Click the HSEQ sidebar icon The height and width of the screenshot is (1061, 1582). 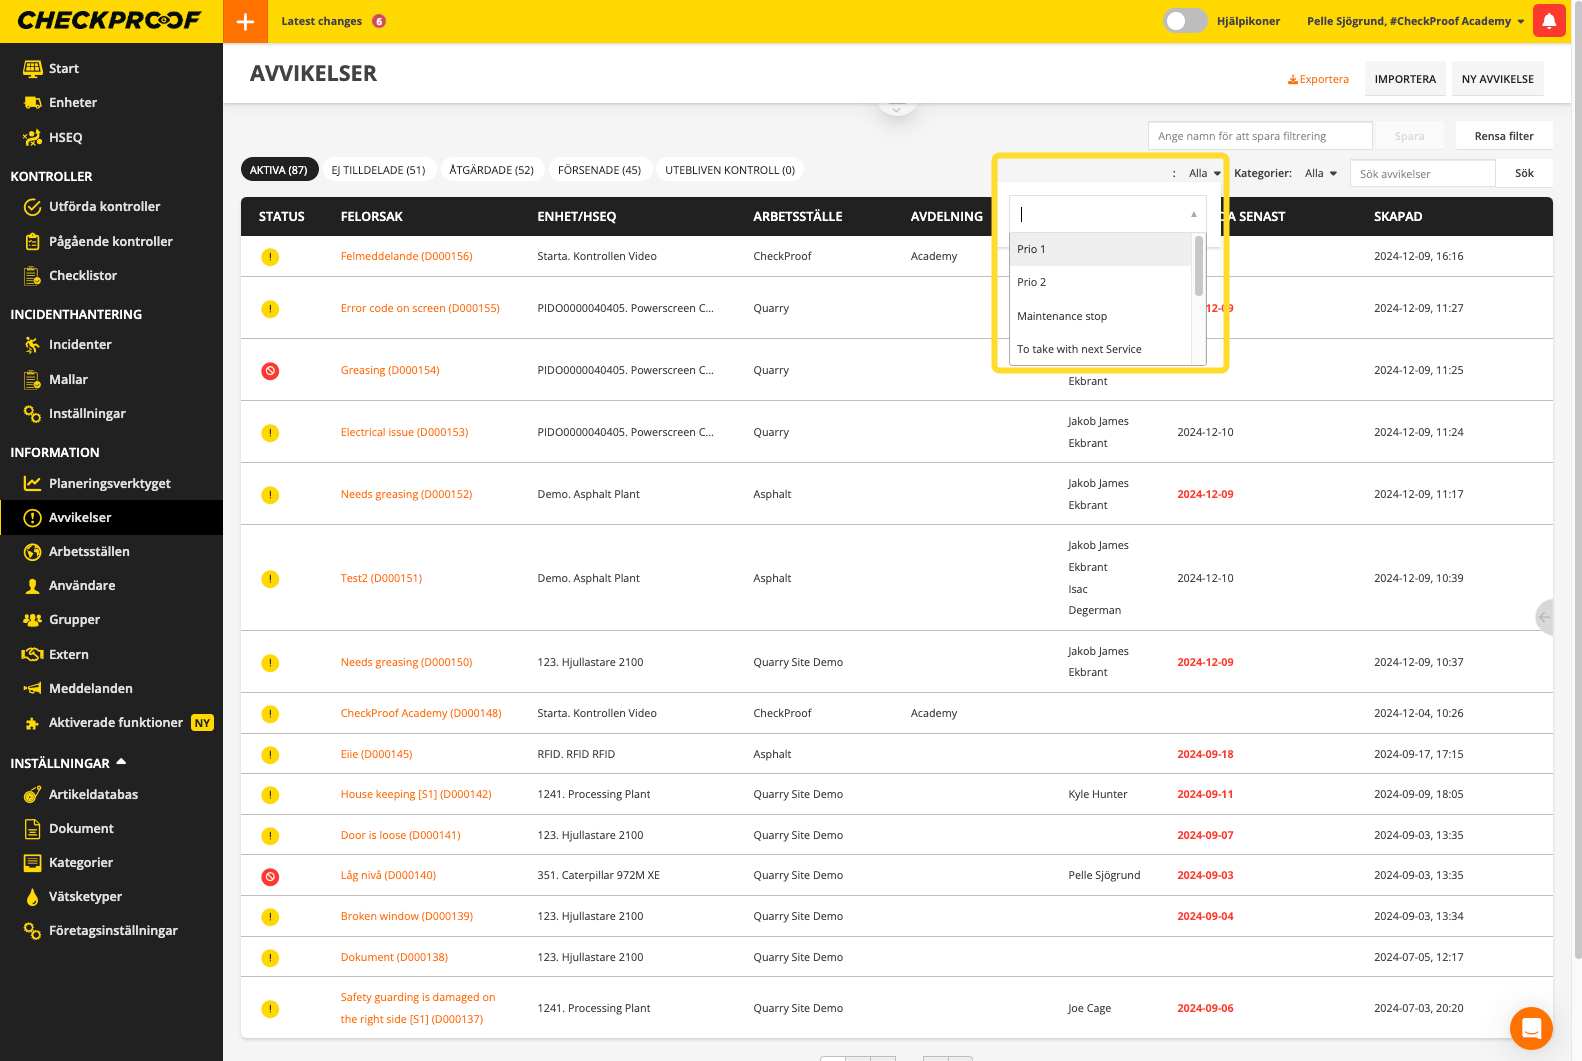pos(32,137)
